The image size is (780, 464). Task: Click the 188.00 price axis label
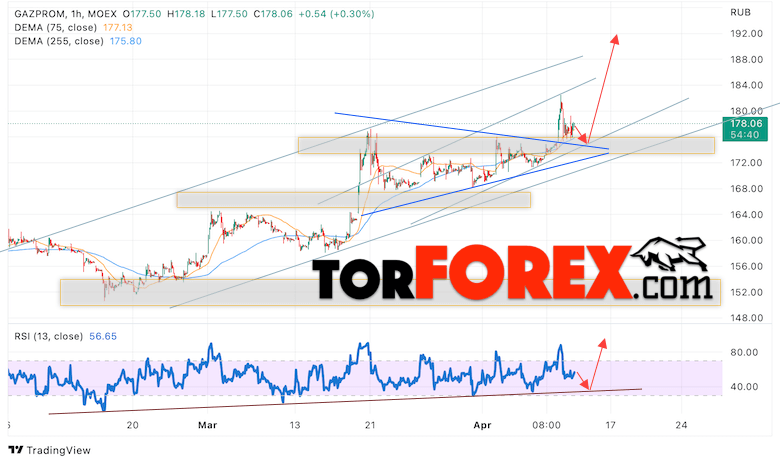coord(747,59)
